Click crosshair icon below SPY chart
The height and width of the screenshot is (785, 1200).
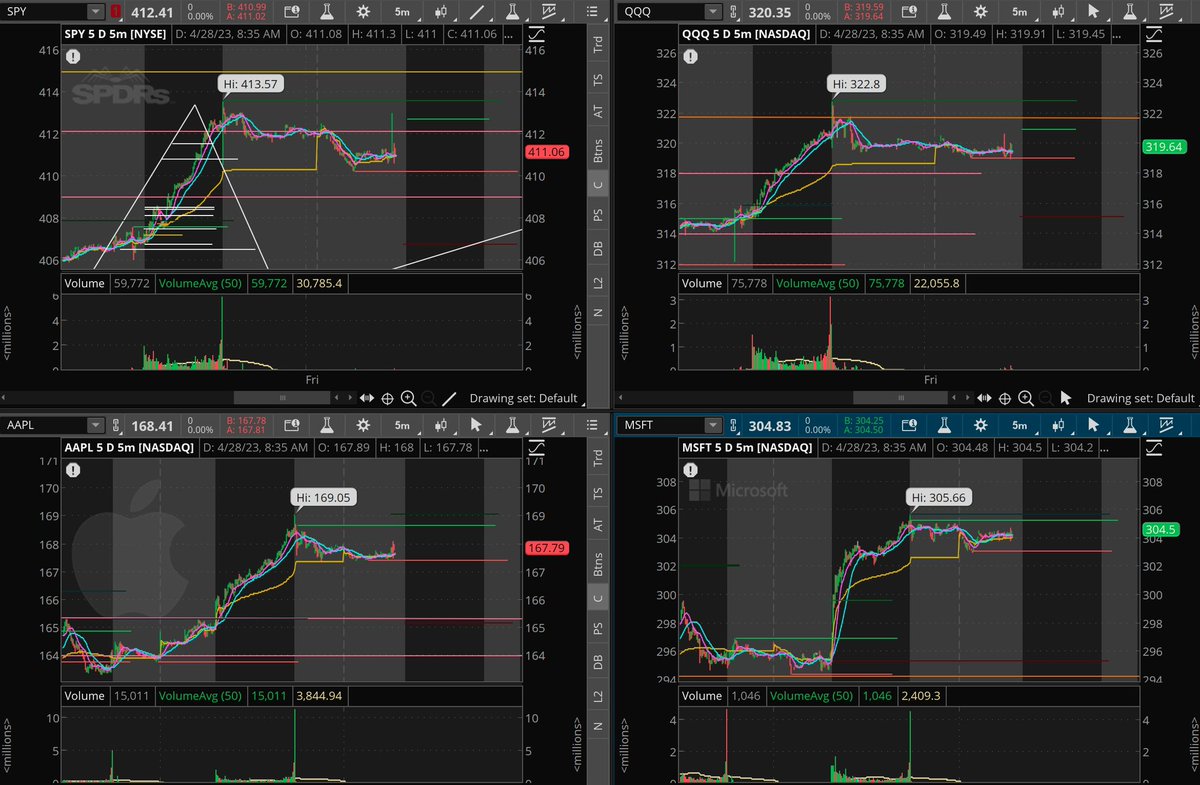[387, 398]
